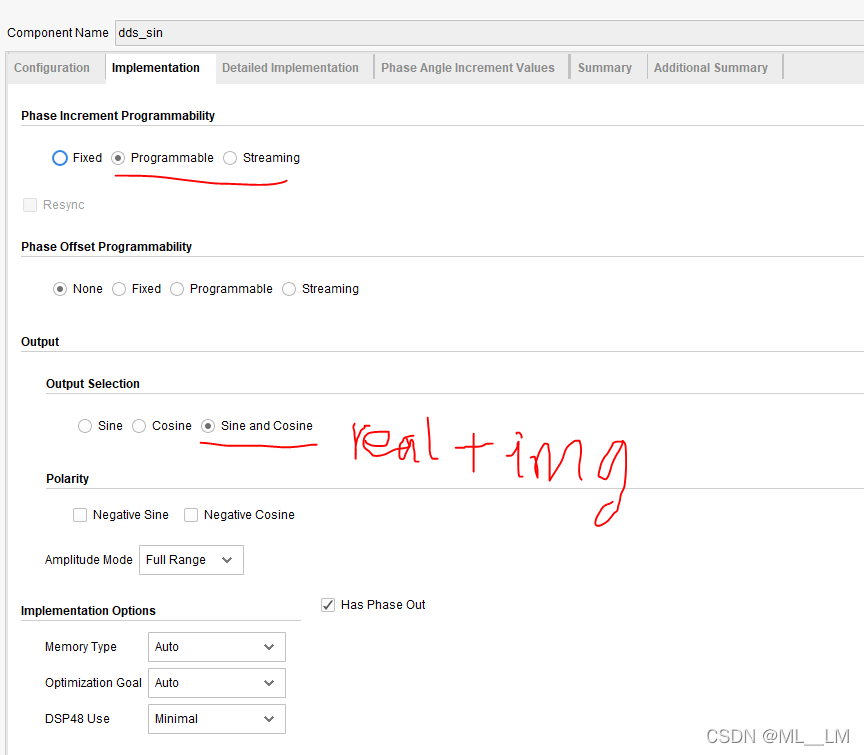Click the Implementation Options heading
The image size is (864, 755).
[x=88, y=611]
